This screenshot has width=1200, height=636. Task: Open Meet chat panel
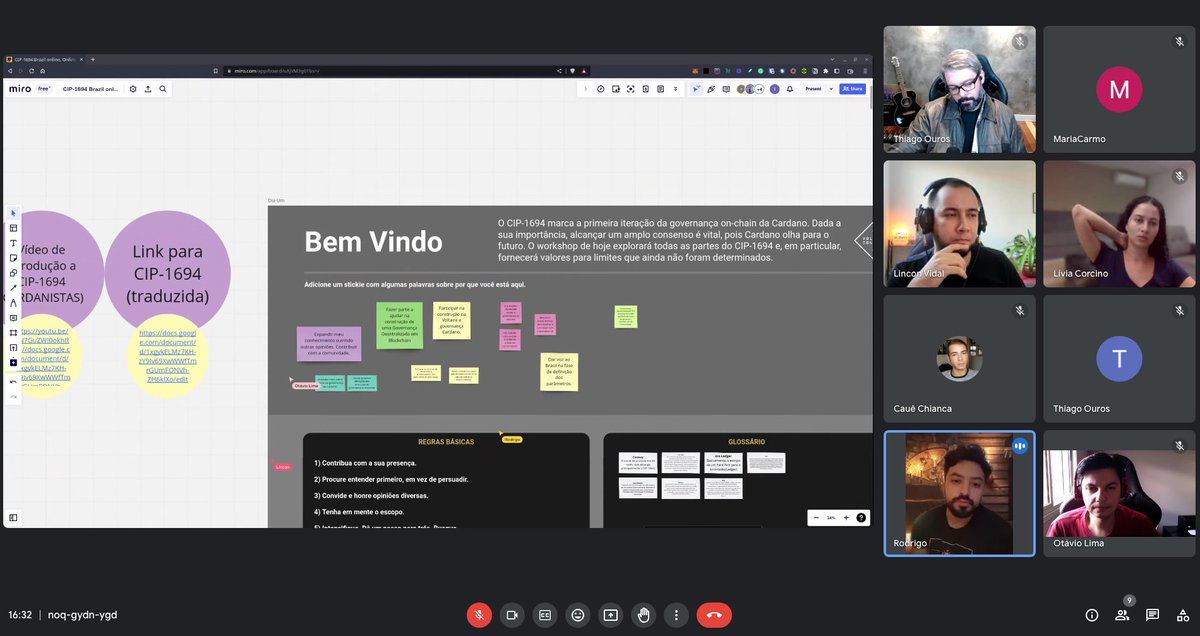coord(1152,615)
